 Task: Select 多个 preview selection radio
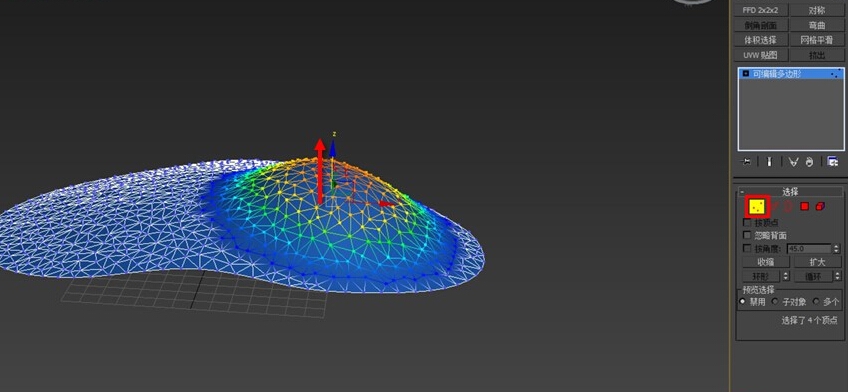click(x=816, y=302)
